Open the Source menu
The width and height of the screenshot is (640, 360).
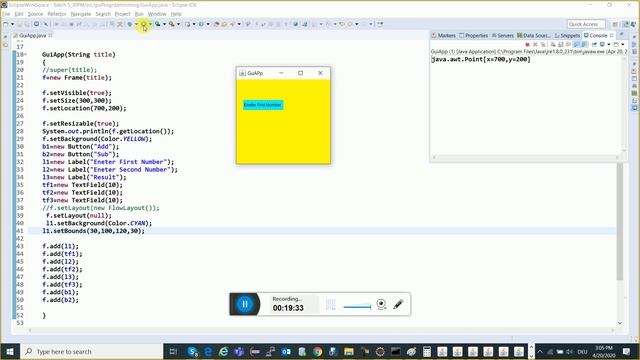(35, 14)
